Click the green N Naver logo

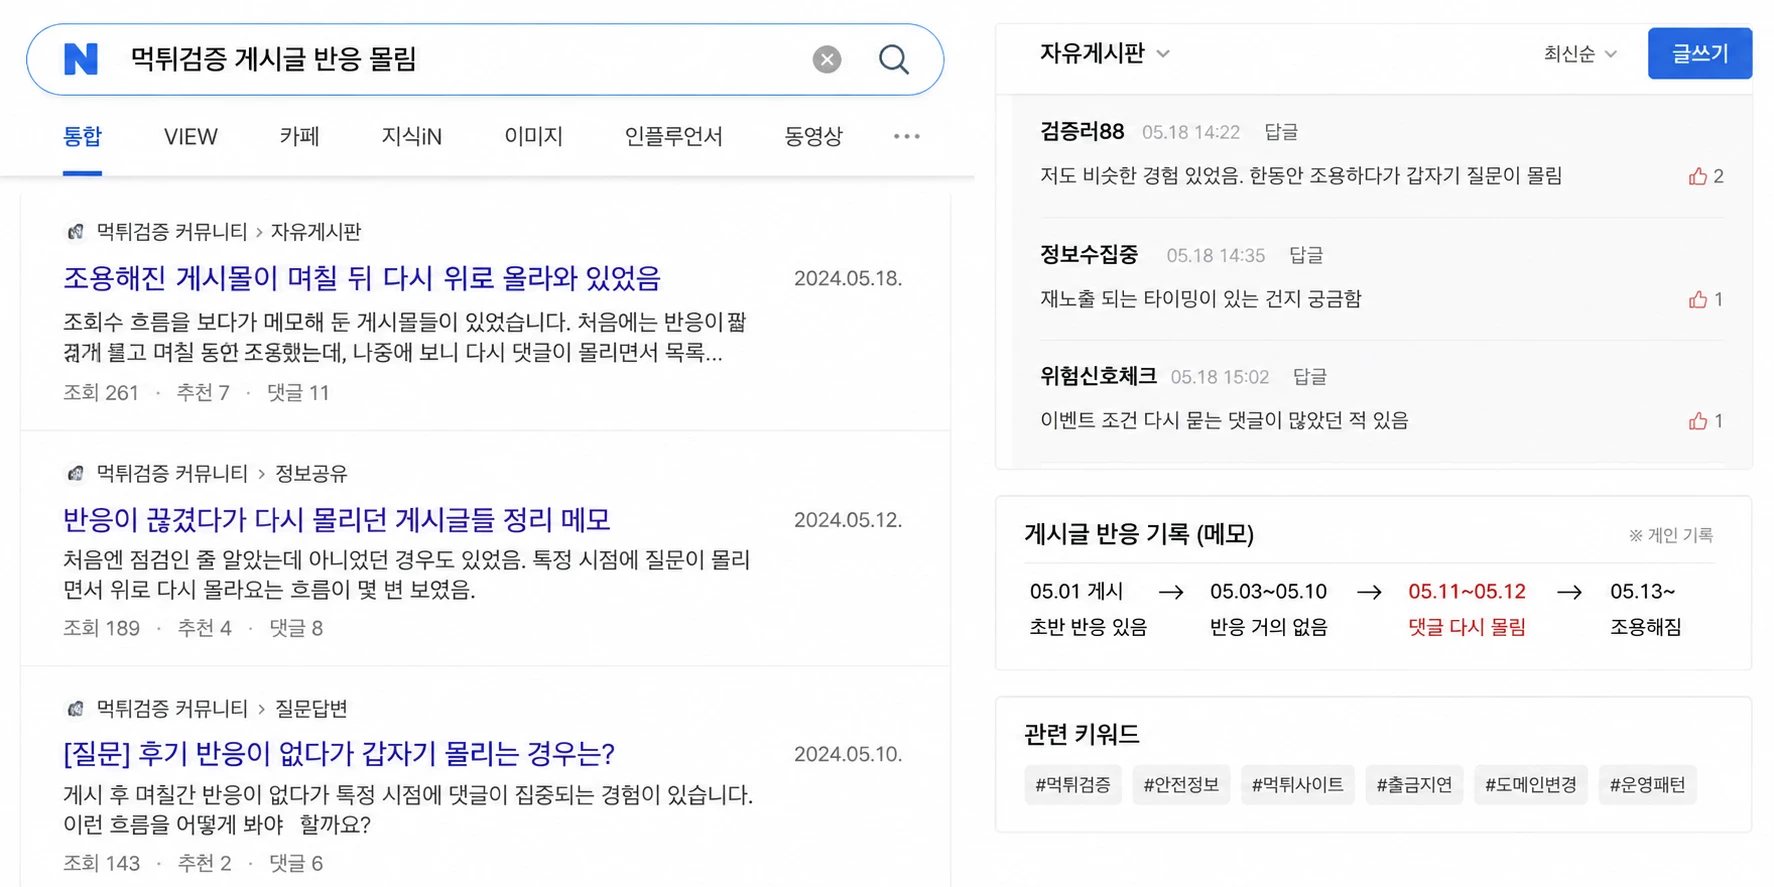81,60
